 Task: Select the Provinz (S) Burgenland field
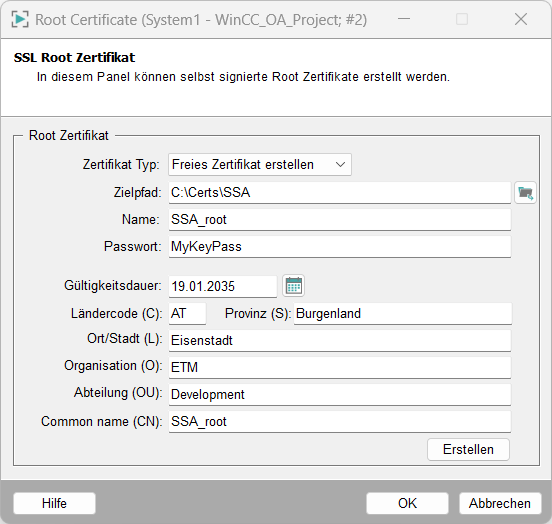(x=403, y=313)
